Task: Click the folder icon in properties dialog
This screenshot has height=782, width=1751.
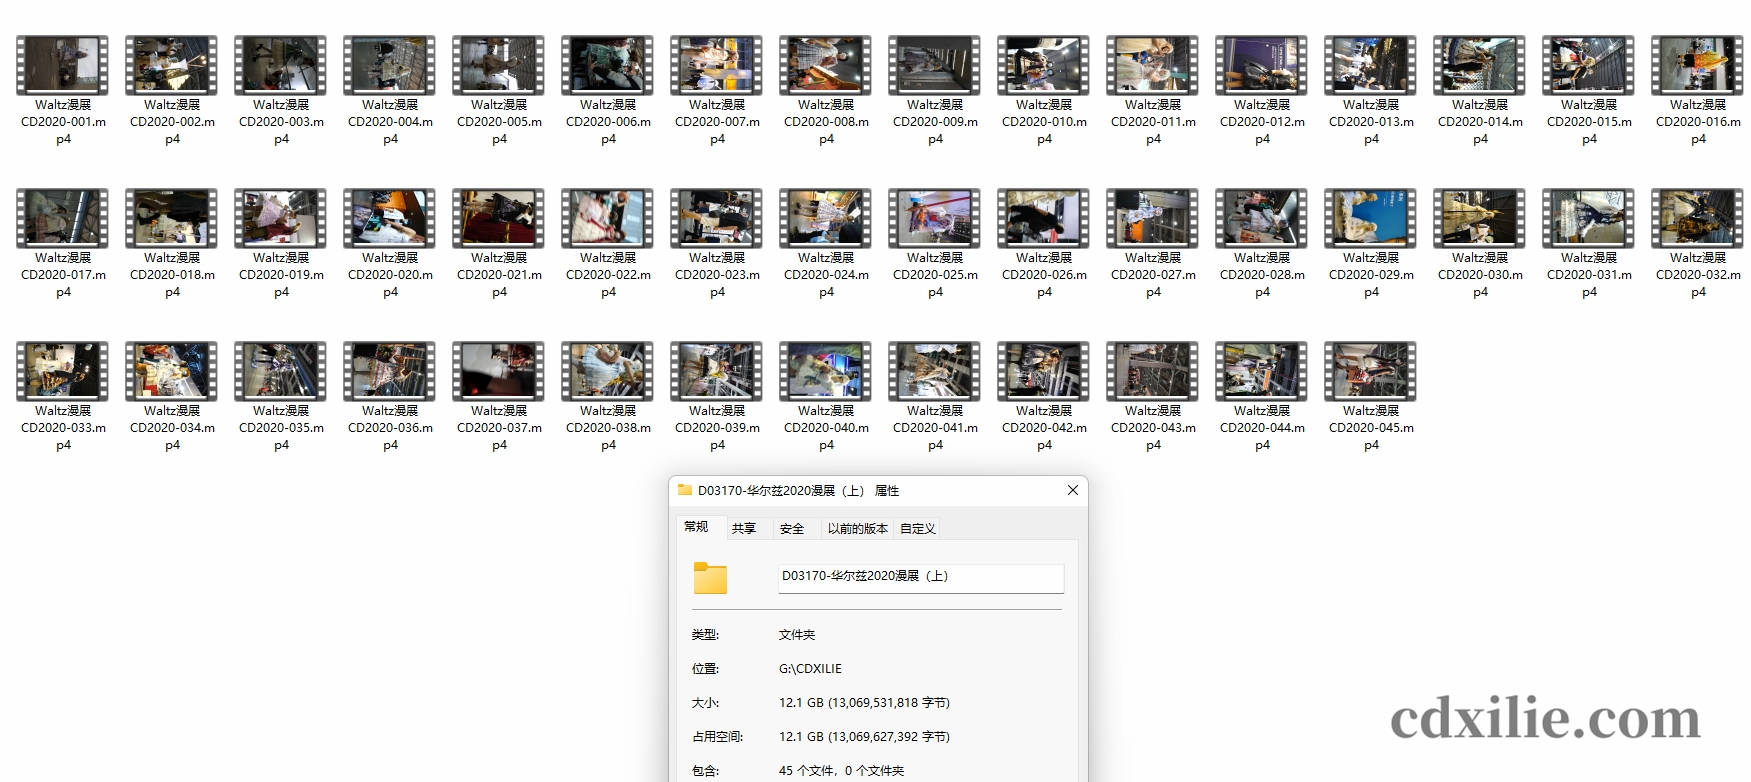Action: (710, 578)
